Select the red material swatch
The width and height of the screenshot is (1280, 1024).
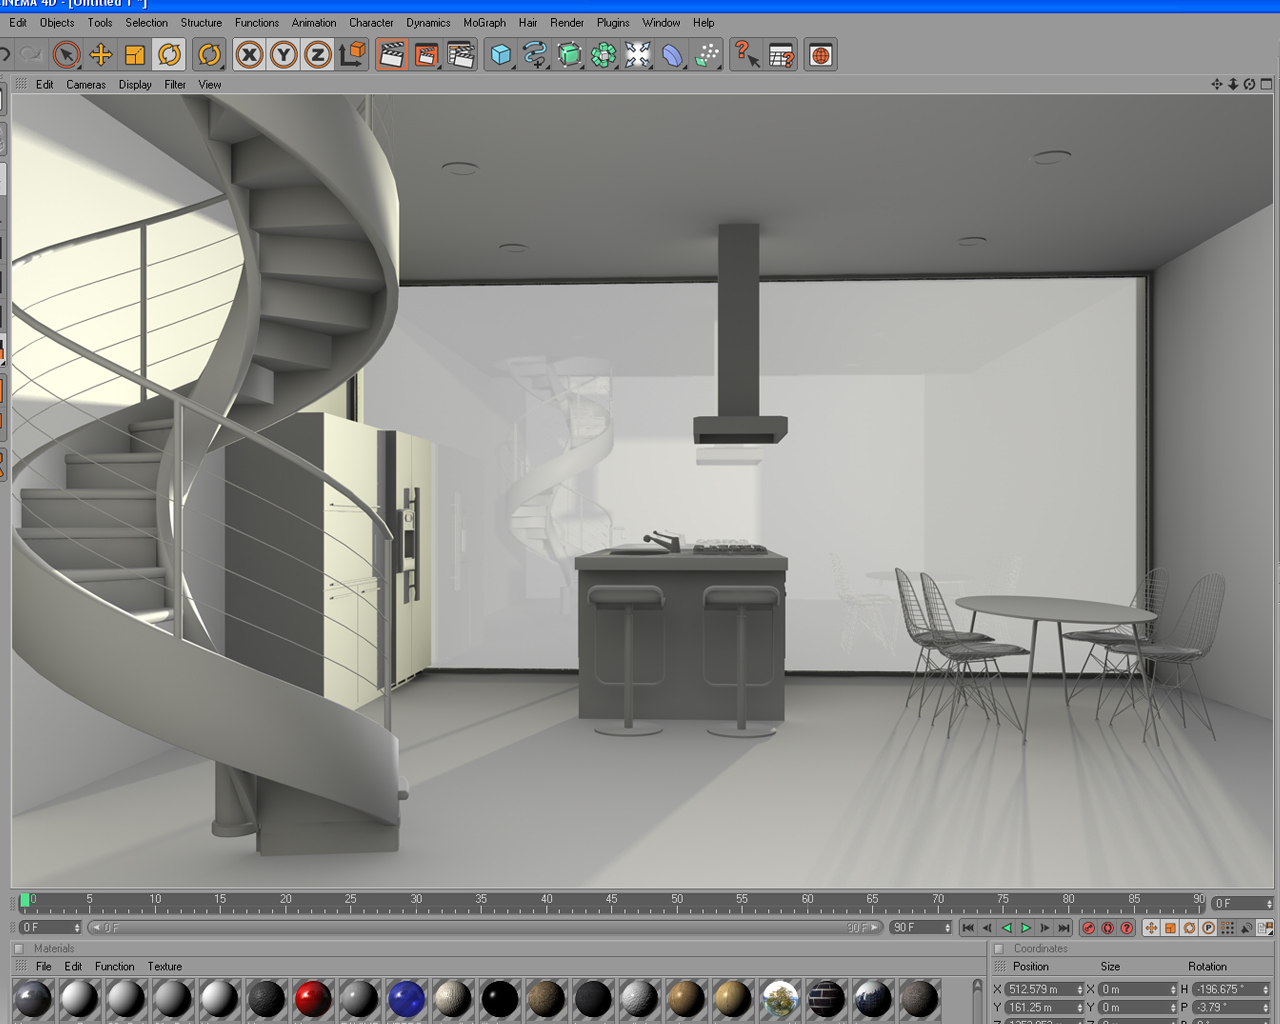312,998
